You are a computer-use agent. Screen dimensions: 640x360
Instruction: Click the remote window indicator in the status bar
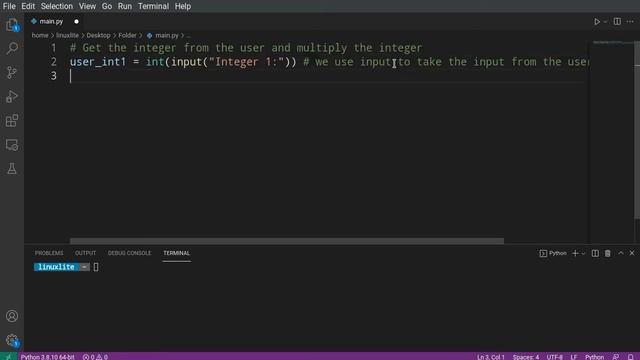click(x=8, y=357)
